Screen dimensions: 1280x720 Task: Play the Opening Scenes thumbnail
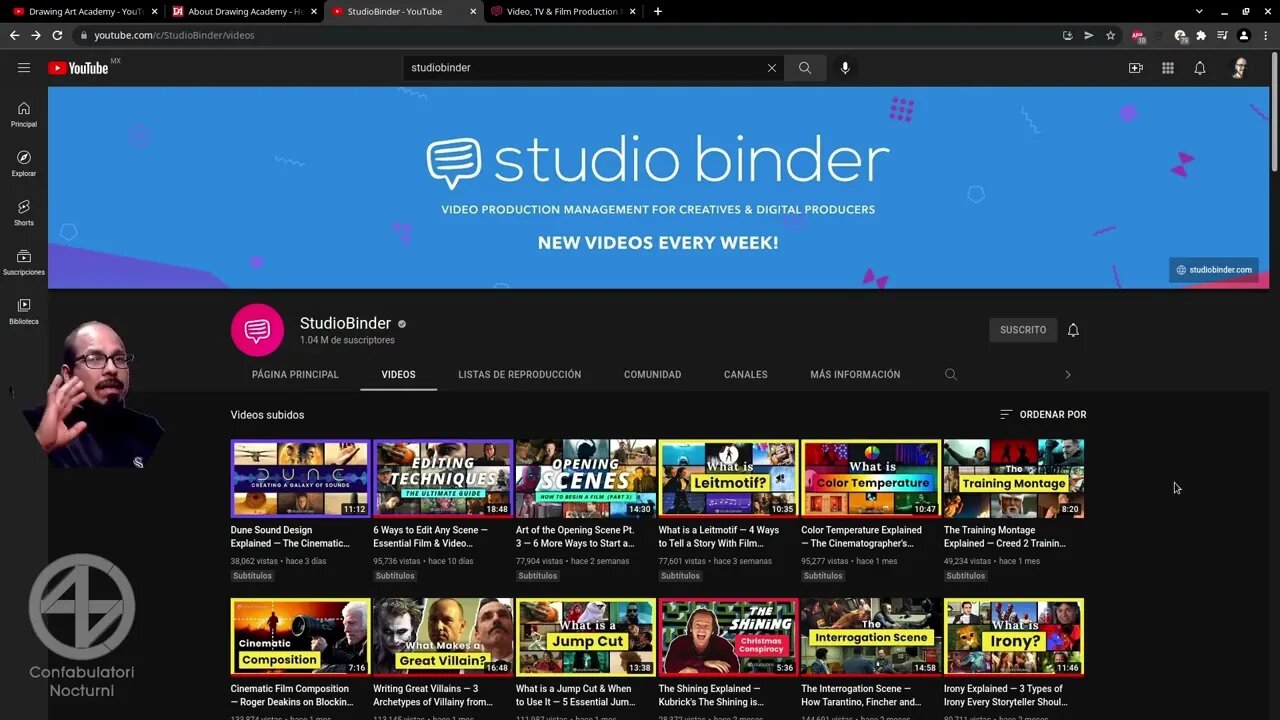click(585, 478)
